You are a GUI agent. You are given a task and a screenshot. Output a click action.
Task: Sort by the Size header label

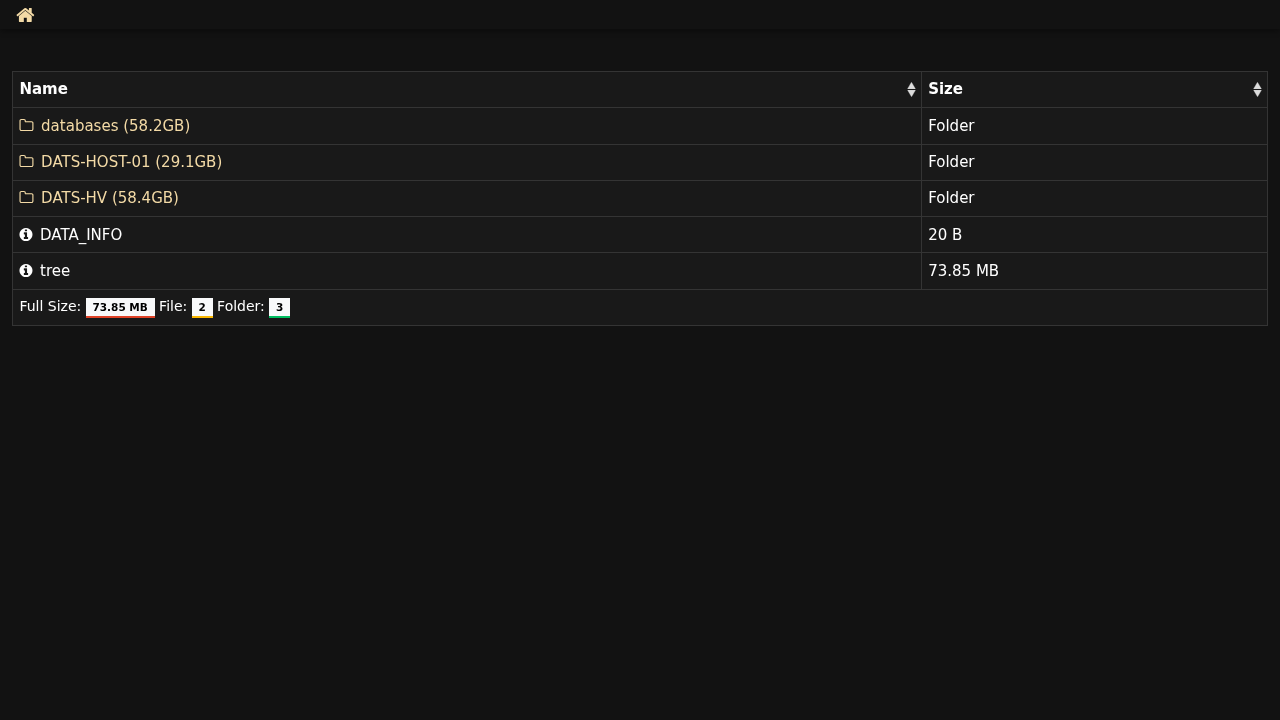click(945, 89)
